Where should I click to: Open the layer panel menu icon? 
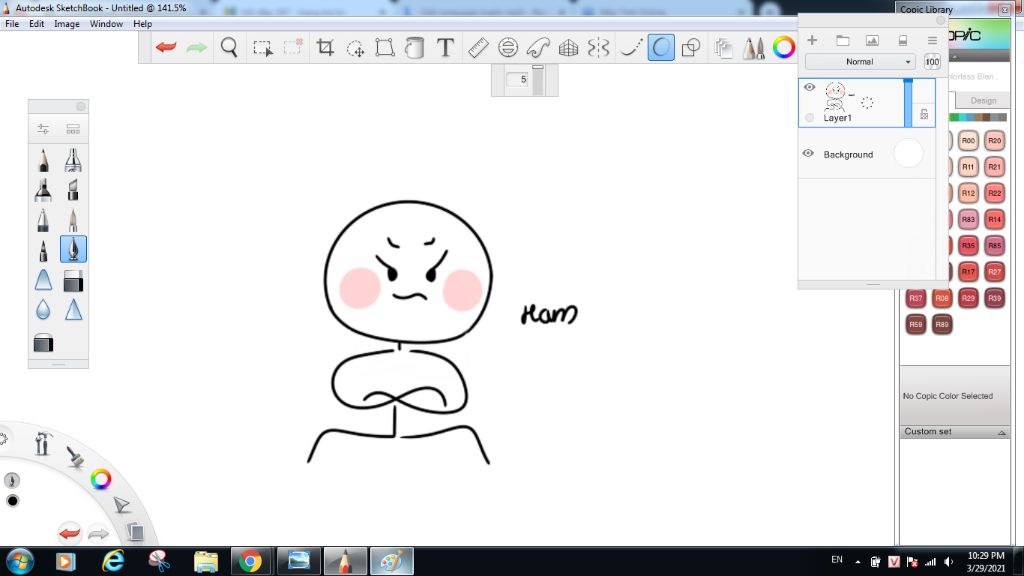point(932,40)
